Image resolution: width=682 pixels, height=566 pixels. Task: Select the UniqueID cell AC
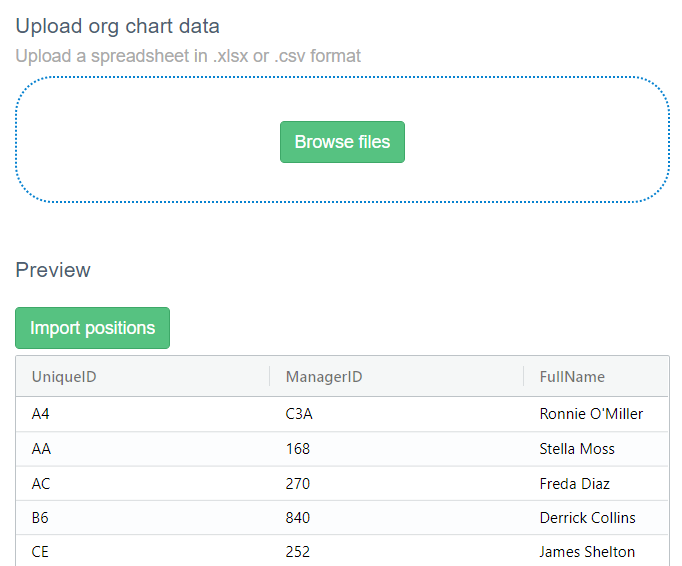(x=41, y=484)
